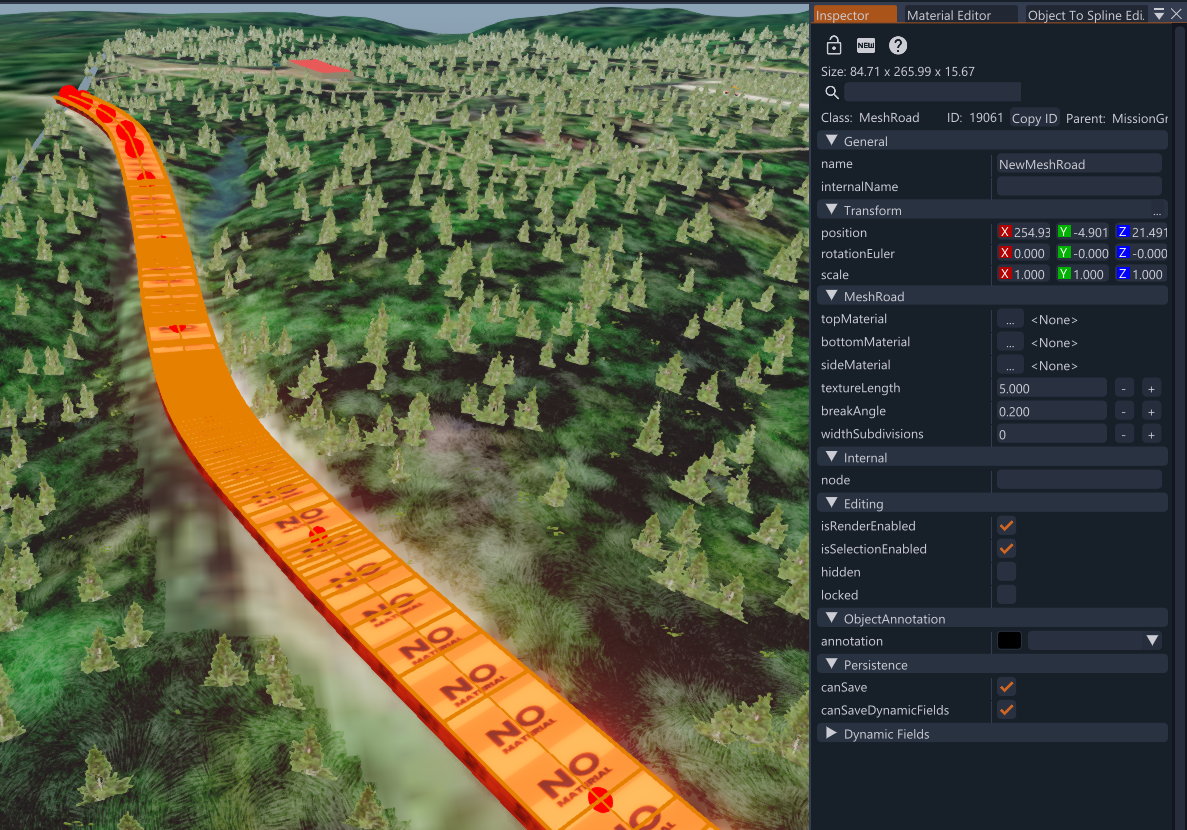Collapse the ObjectAnnotation section
The height and width of the screenshot is (830, 1187).
click(x=832, y=619)
